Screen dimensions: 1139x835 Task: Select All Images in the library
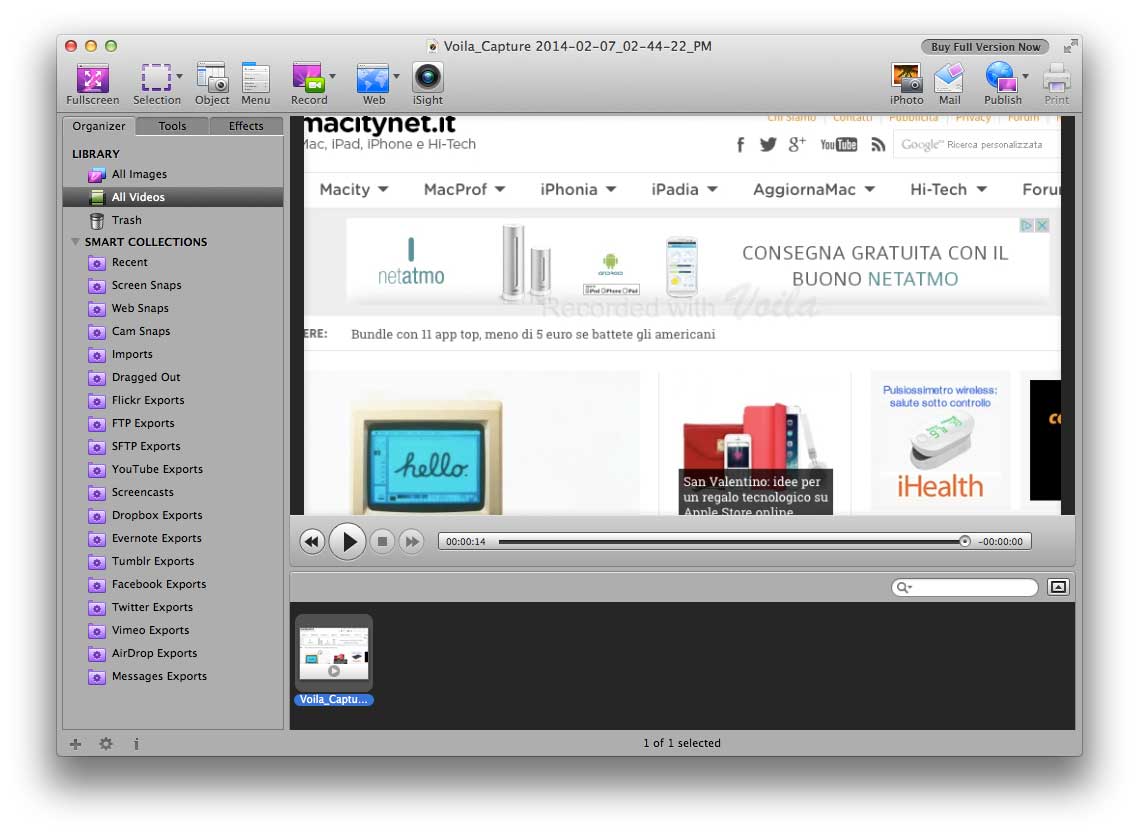pos(173,174)
